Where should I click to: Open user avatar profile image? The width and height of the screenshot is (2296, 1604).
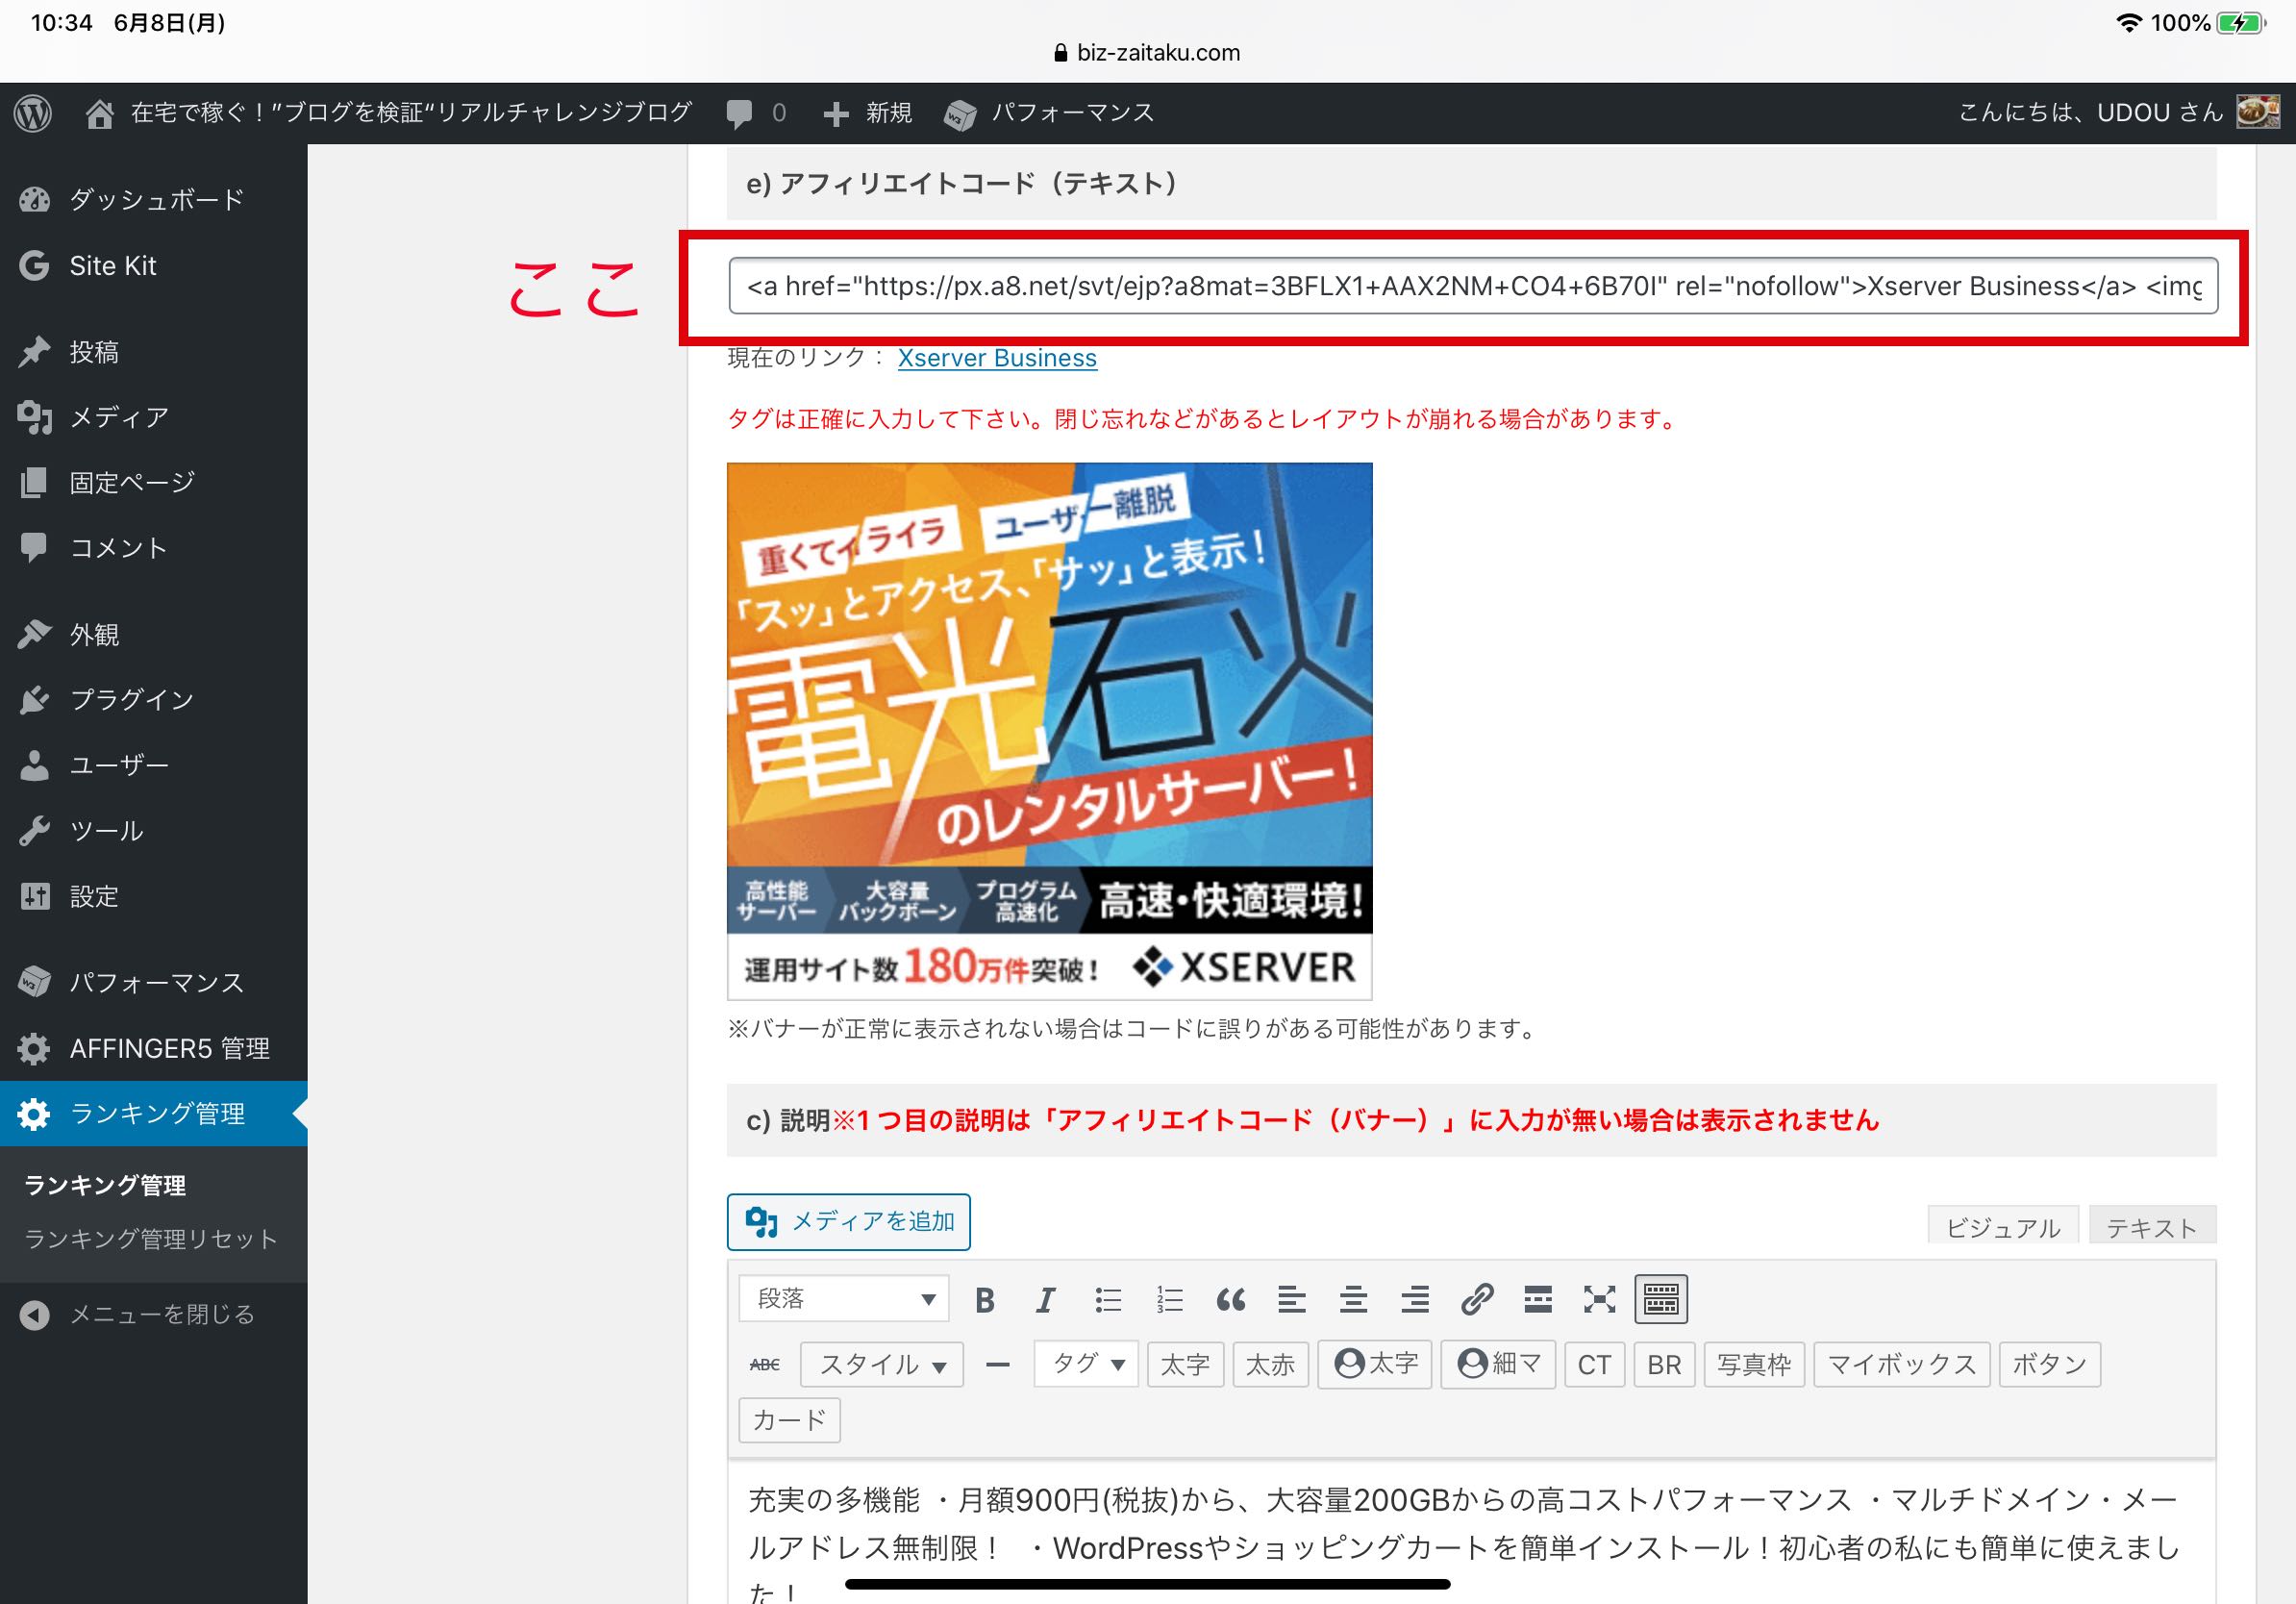click(2258, 112)
